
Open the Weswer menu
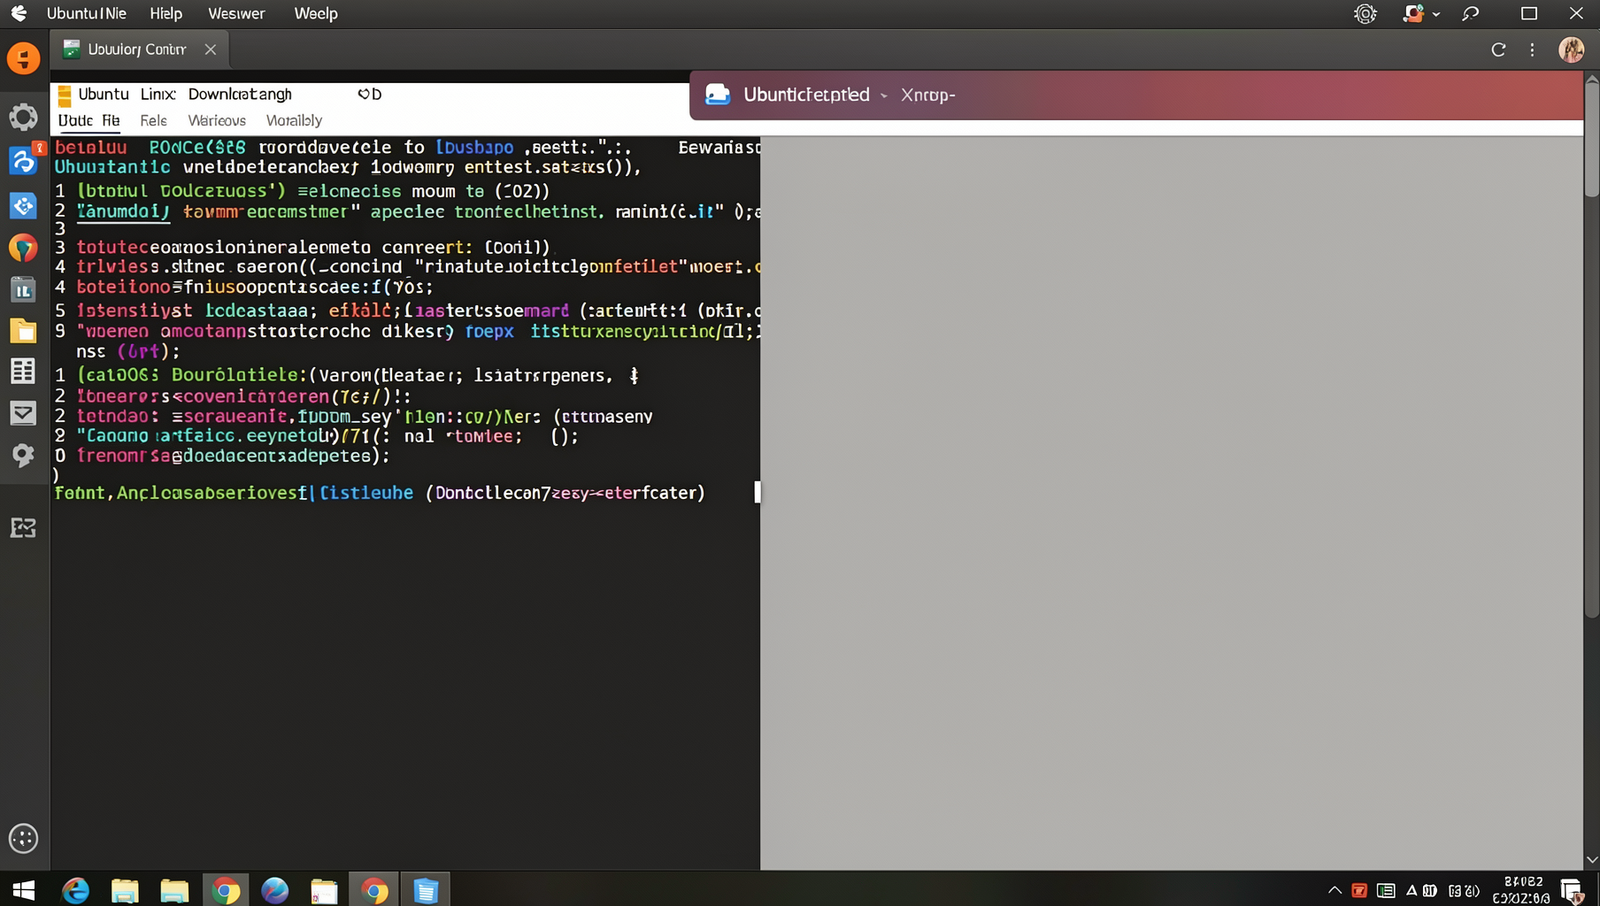[236, 13]
